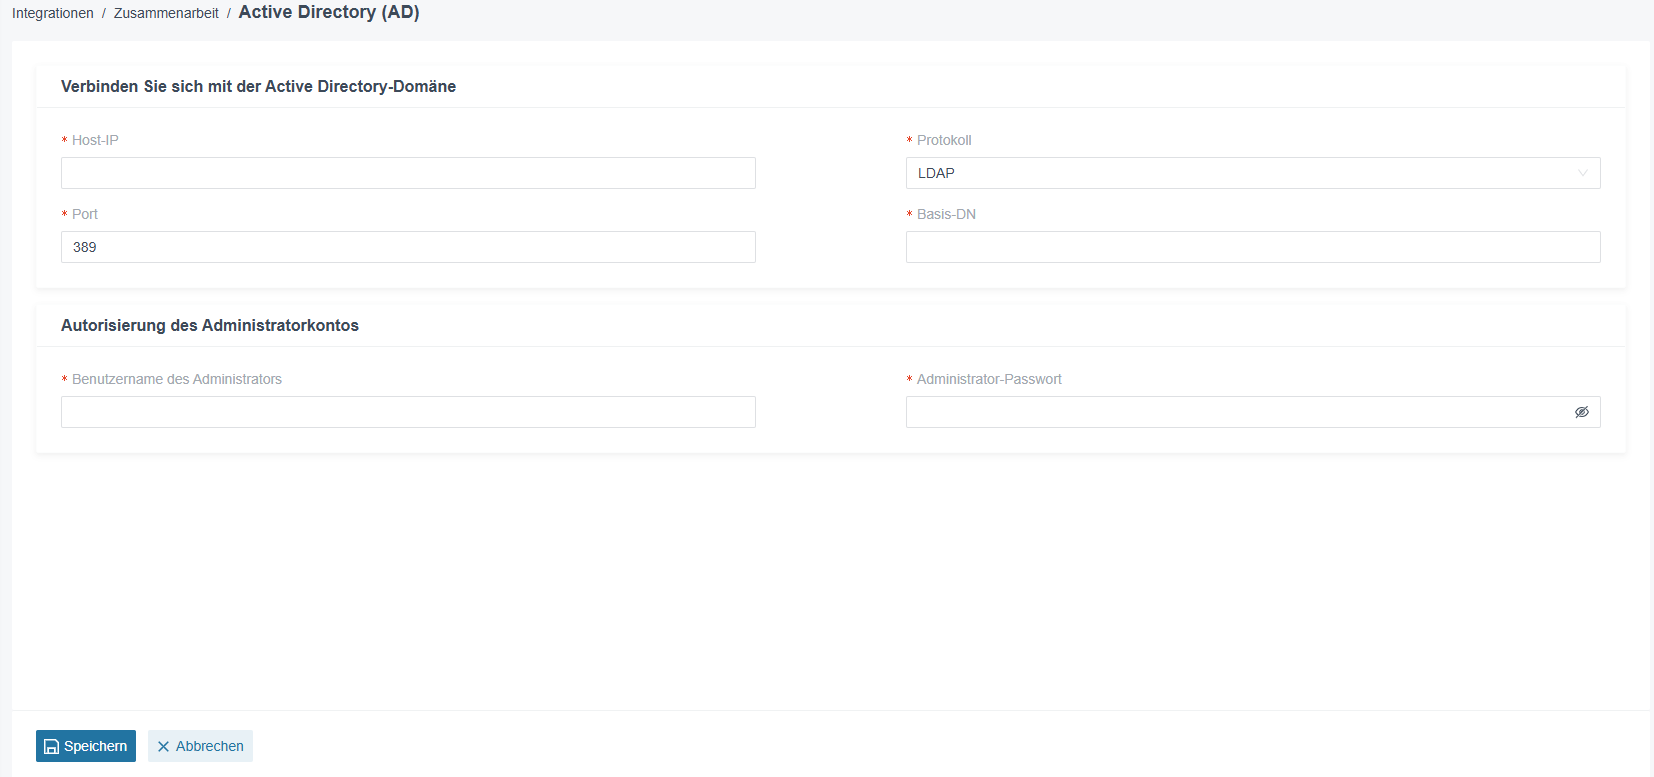1654x777 pixels.
Task: Open the Protokoll LDAP dropdown
Action: point(1253,173)
